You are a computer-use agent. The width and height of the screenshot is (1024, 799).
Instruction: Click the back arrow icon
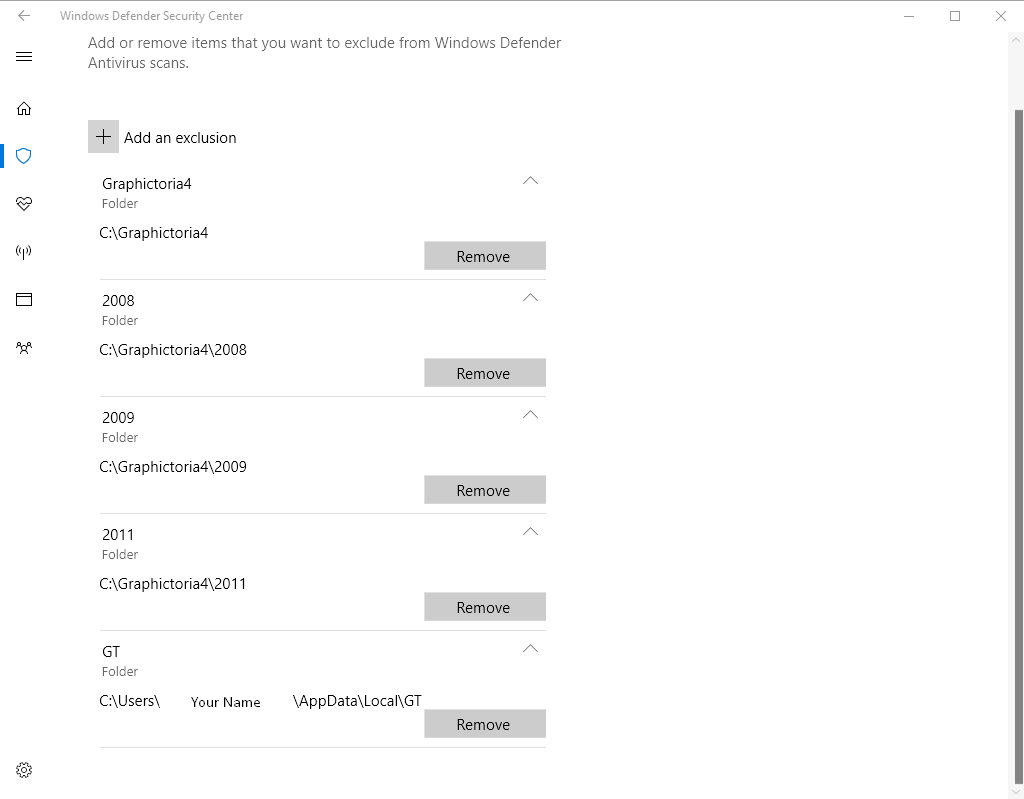(x=24, y=16)
